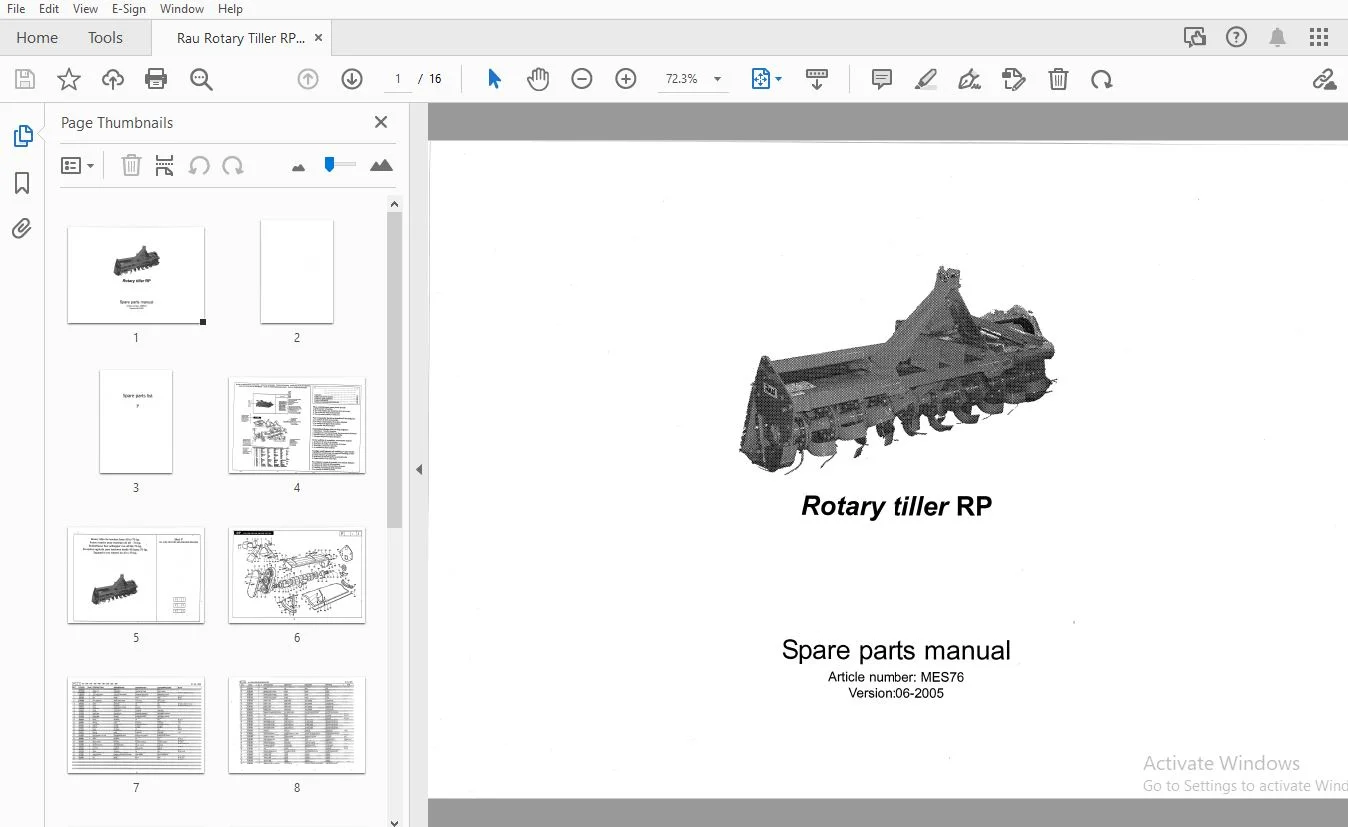Open Bookmarks sidebar panel icon
1348x827 pixels.
(x=22, y=183)
